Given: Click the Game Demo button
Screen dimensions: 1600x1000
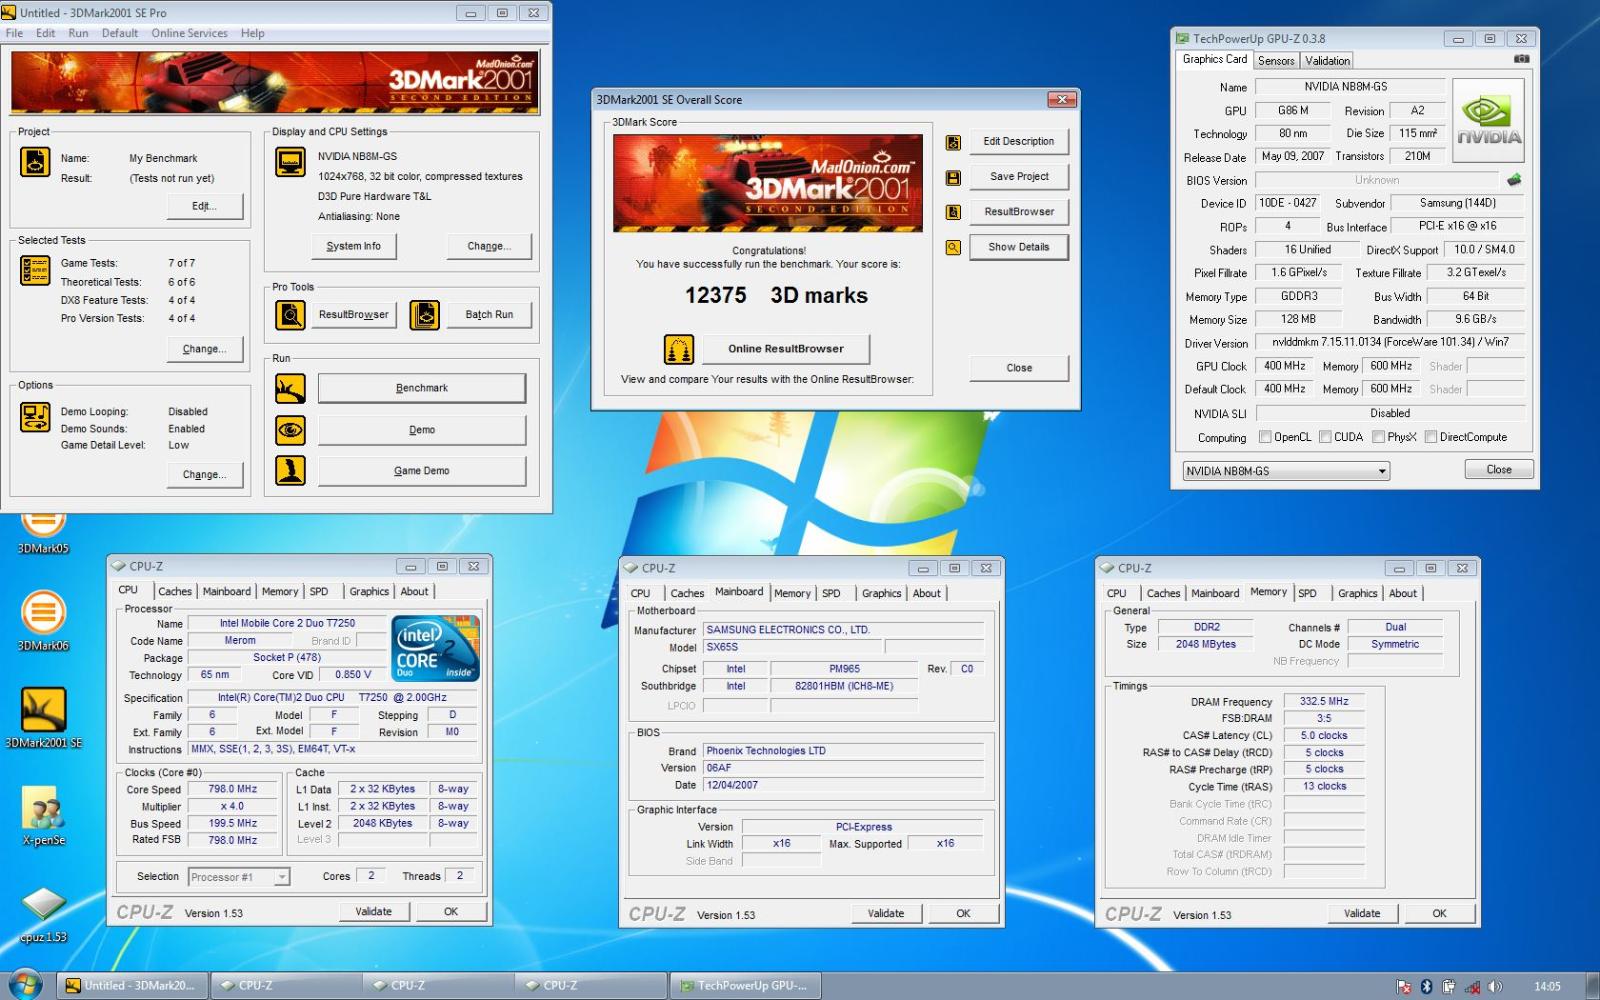Looking at the screenshot, I should click(422, 471).
